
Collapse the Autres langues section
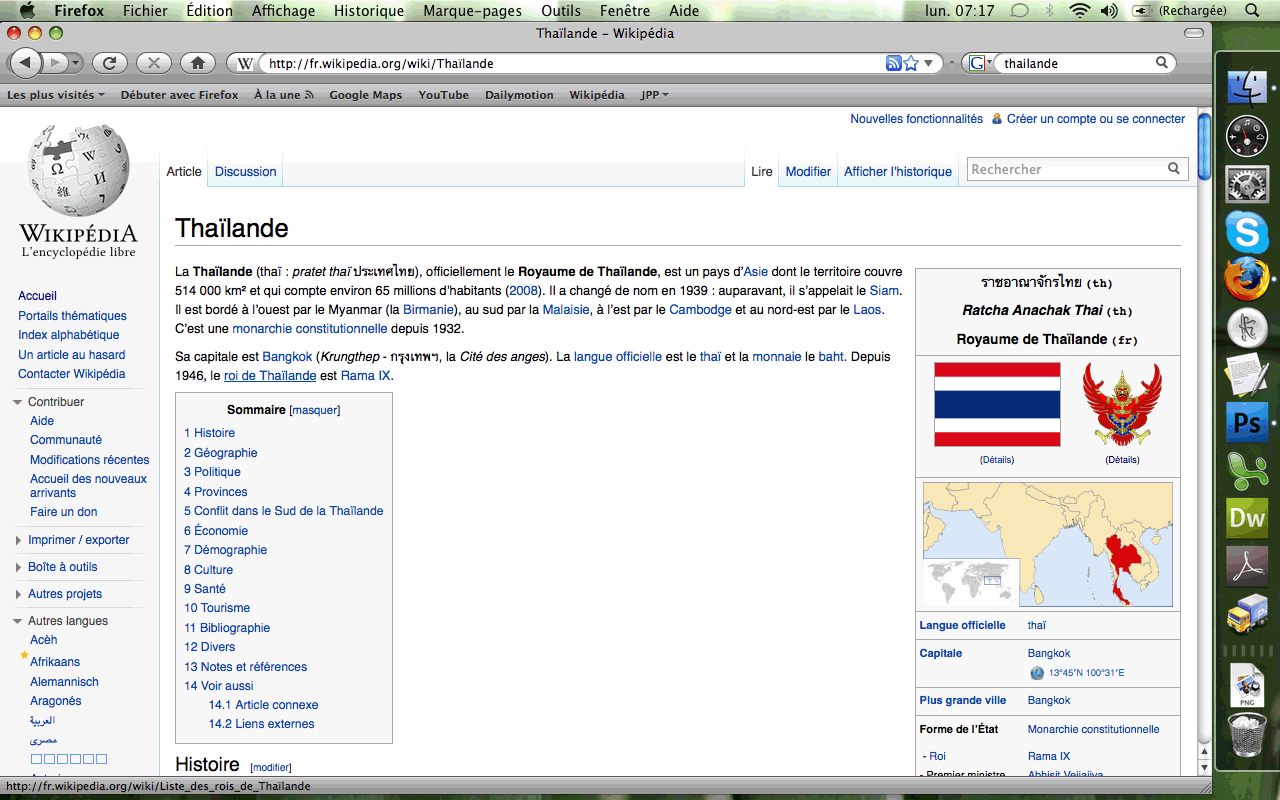tap(18, 621)
